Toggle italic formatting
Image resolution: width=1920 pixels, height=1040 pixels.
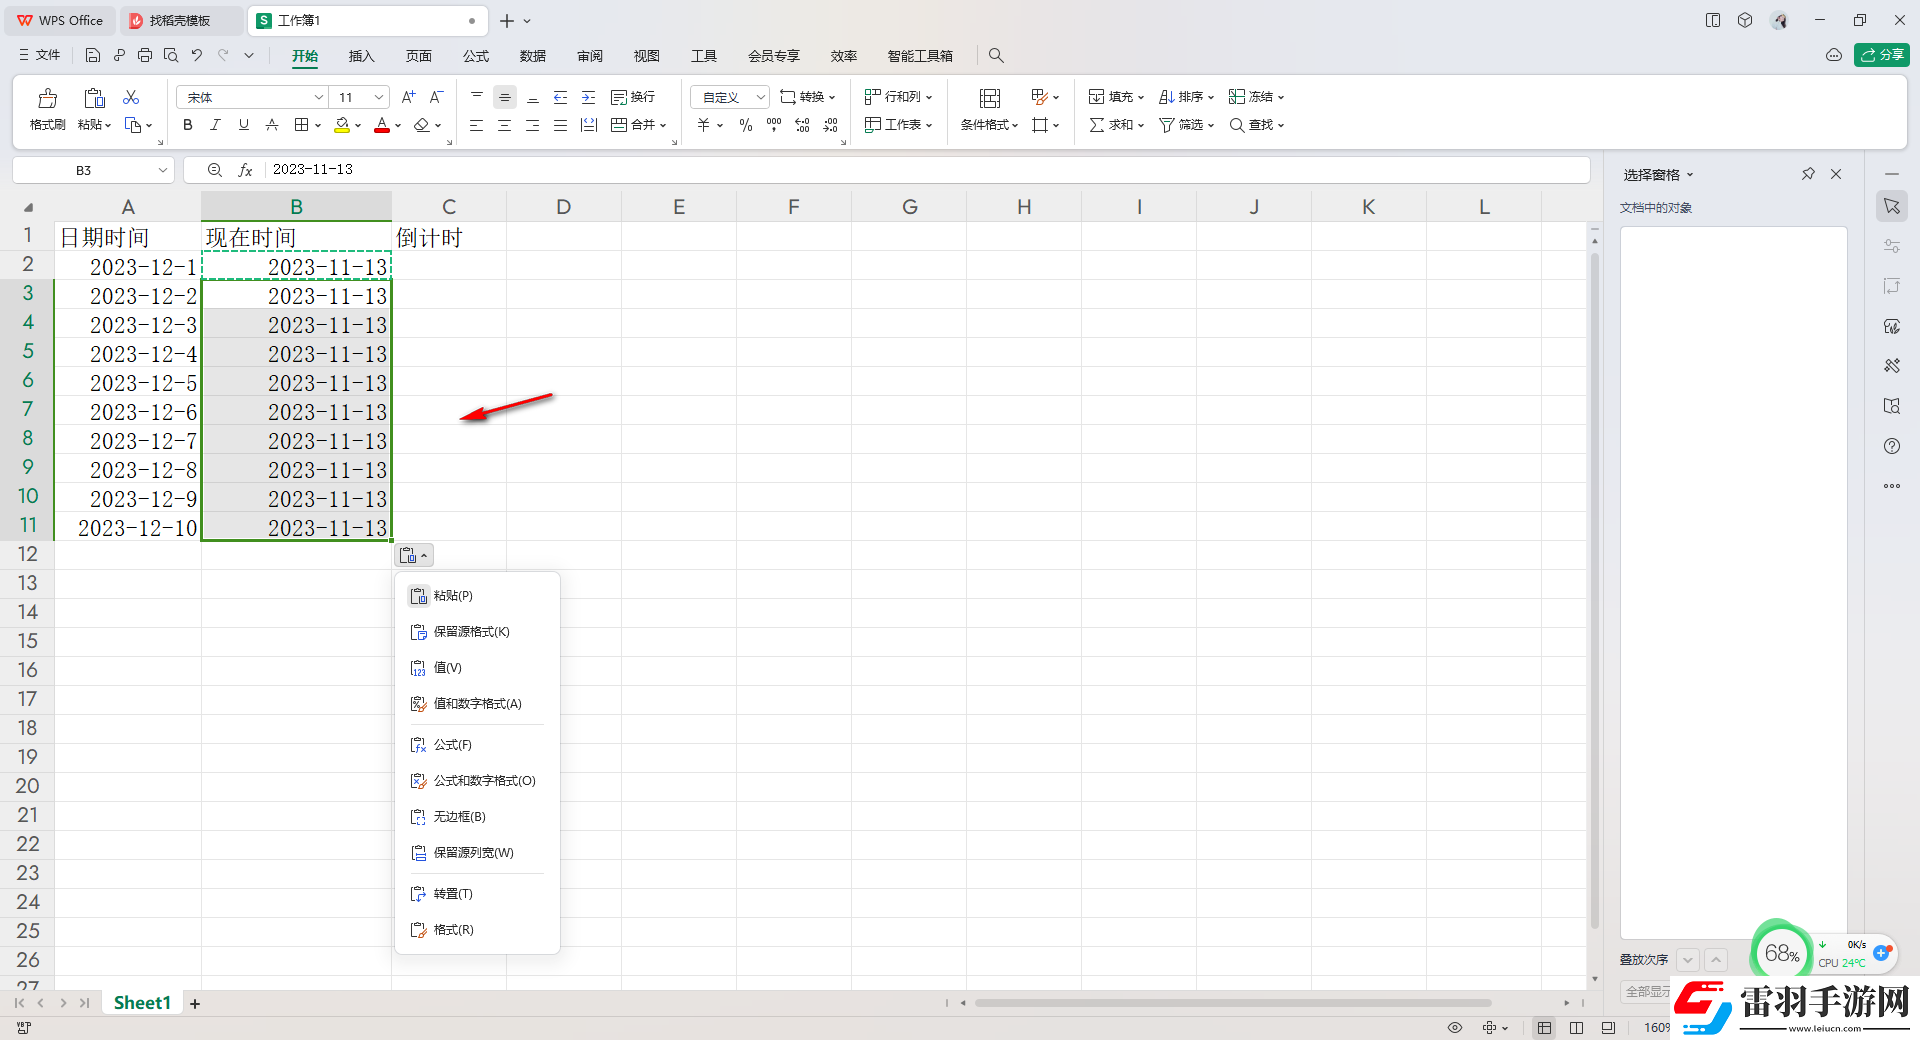pos(215,125)
